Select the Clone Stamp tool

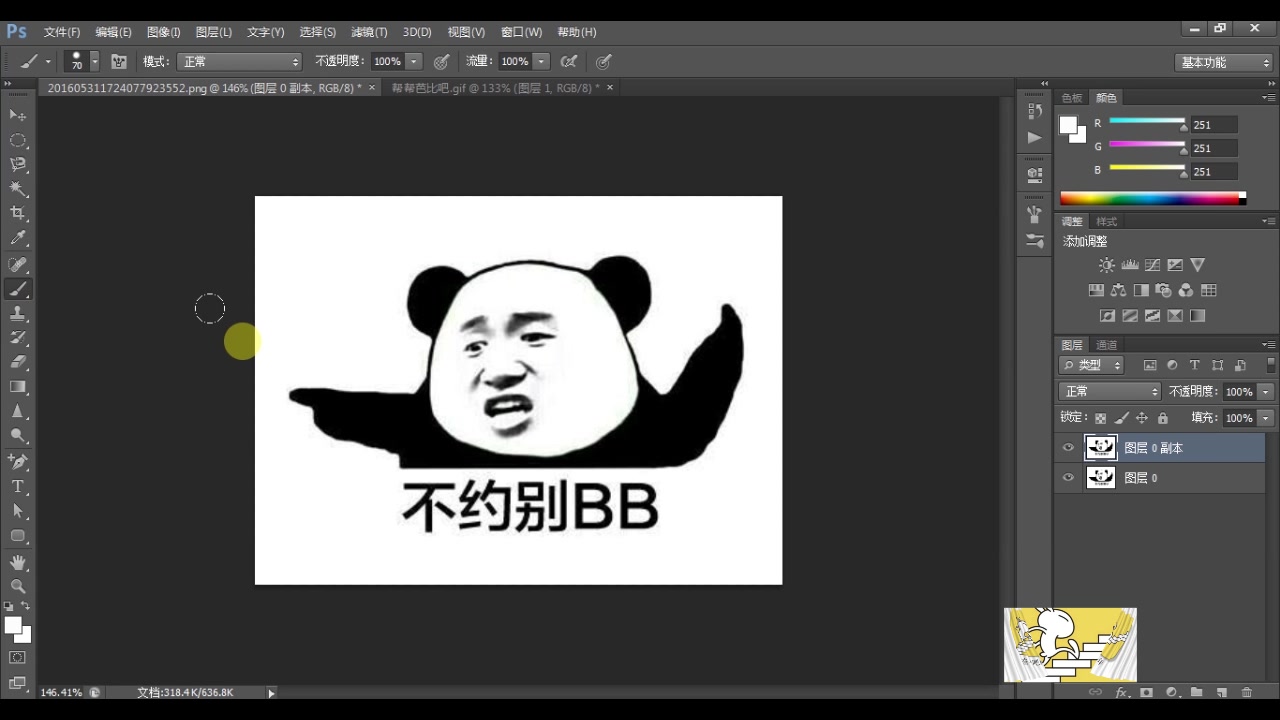click(x=18, y=313)
